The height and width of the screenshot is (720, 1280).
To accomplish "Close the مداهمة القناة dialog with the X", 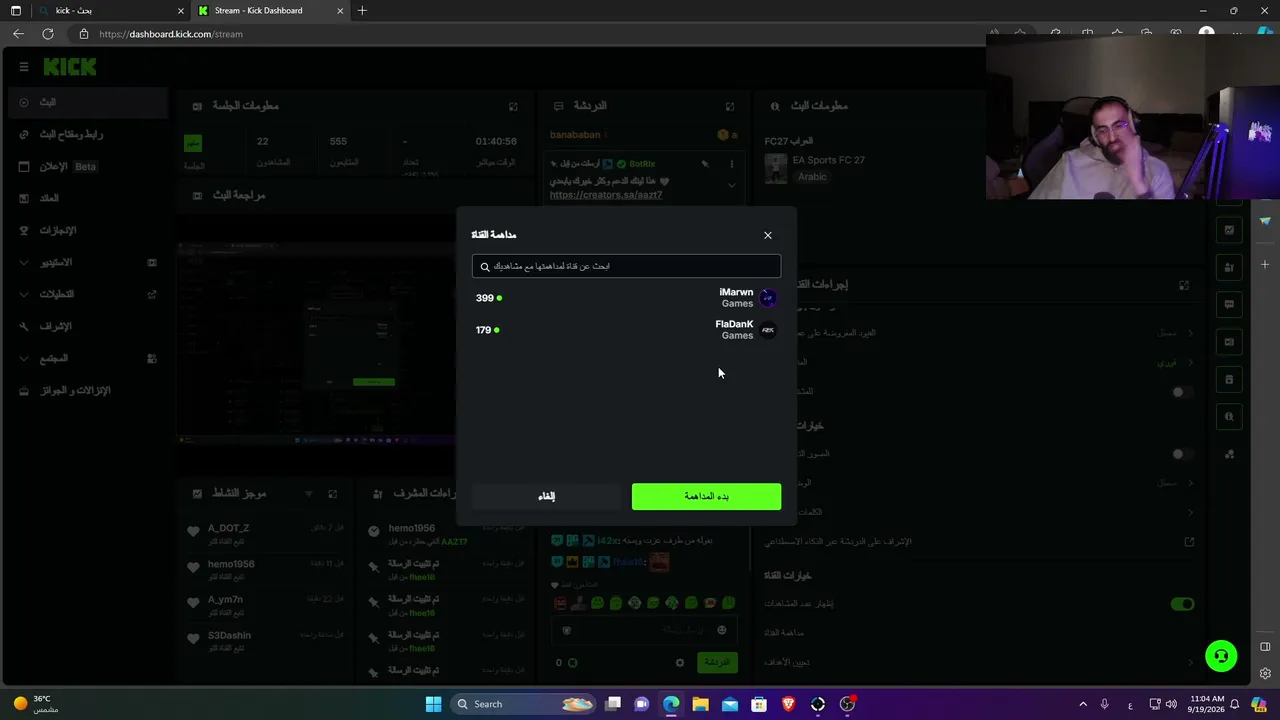I will pos(768,235).
